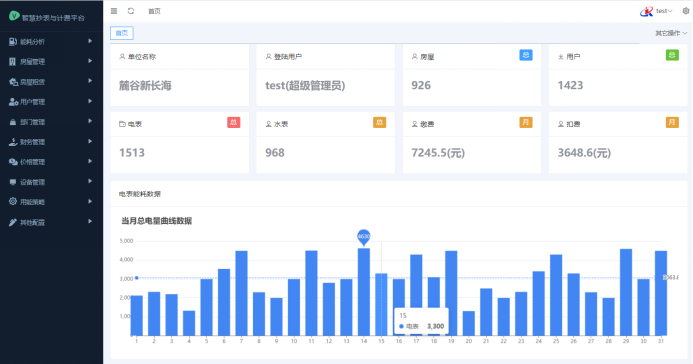Click the 968 water meter count
693x364 pixels.
(x=275, y=153)
